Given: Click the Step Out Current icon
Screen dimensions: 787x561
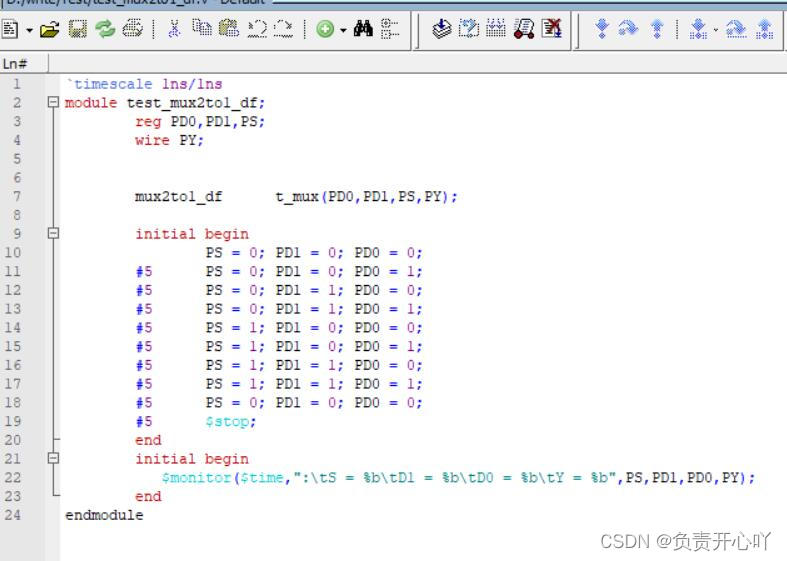Looking at the screenshot, I should point(764,29).
